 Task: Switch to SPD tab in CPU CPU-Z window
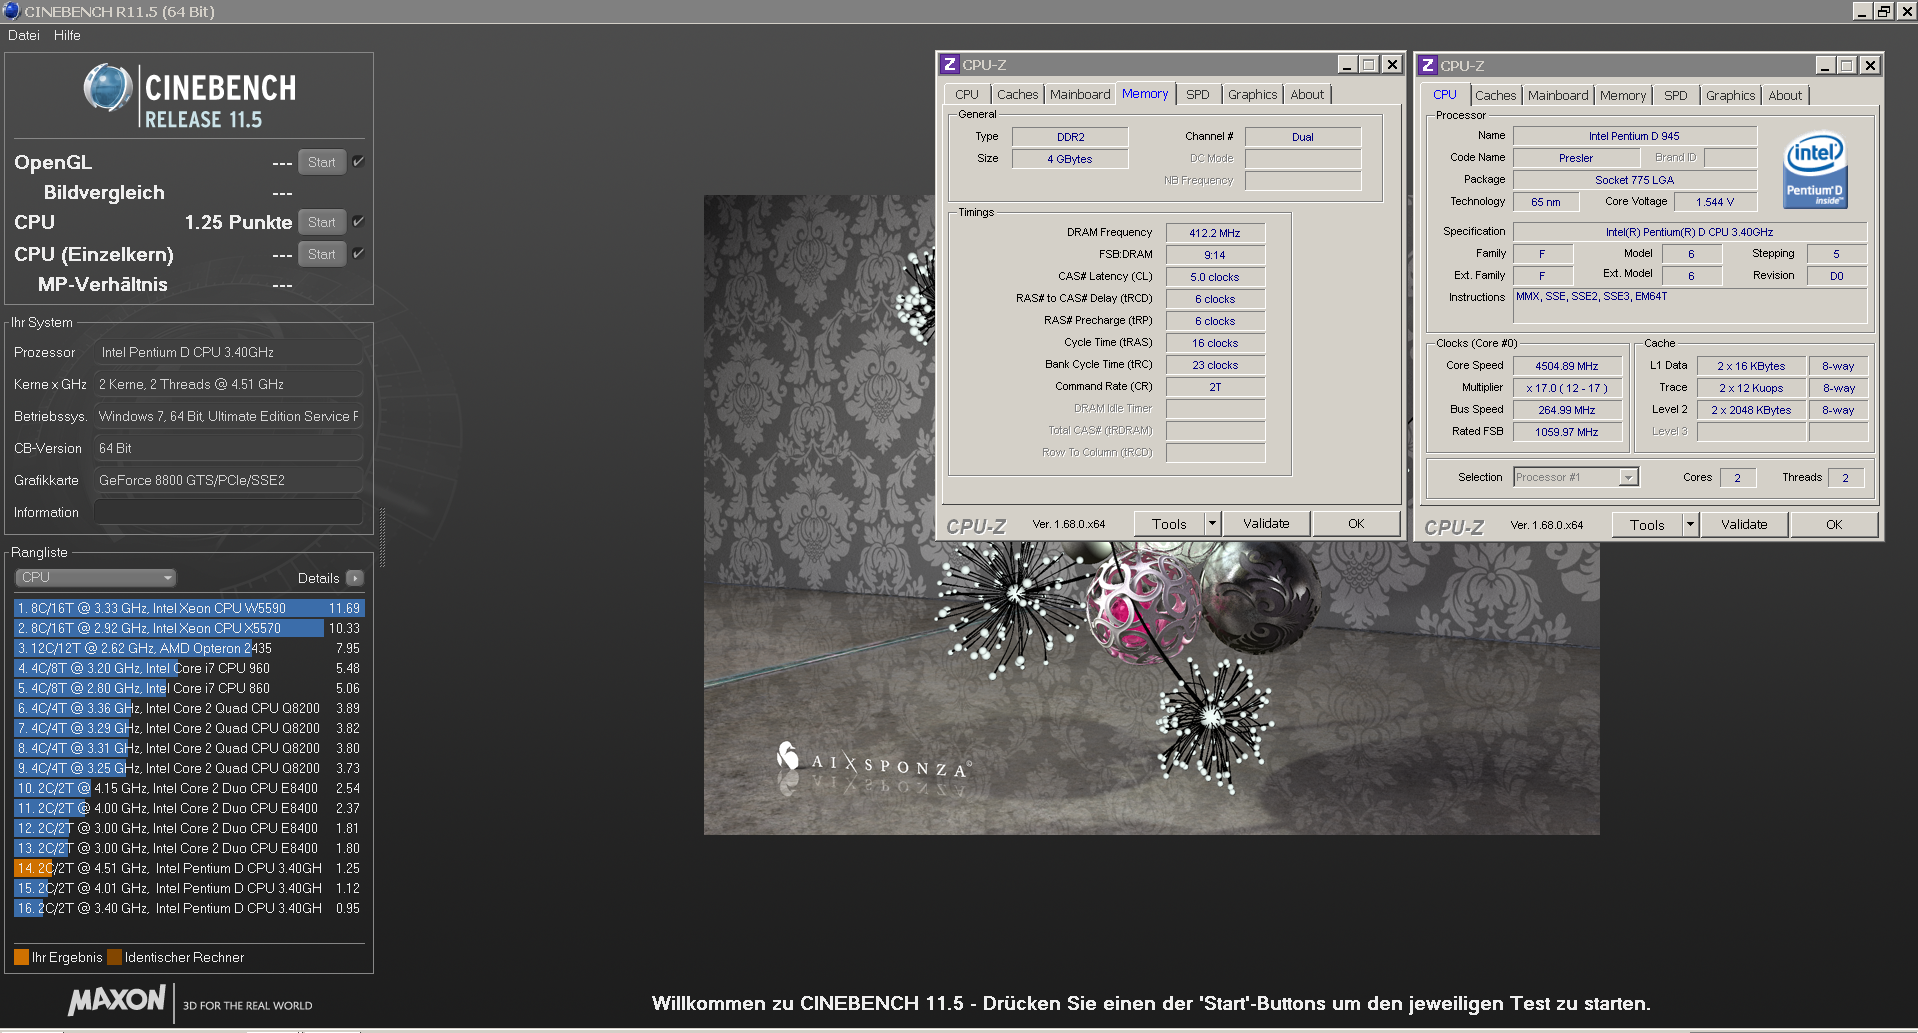(x=1676, y=95)
